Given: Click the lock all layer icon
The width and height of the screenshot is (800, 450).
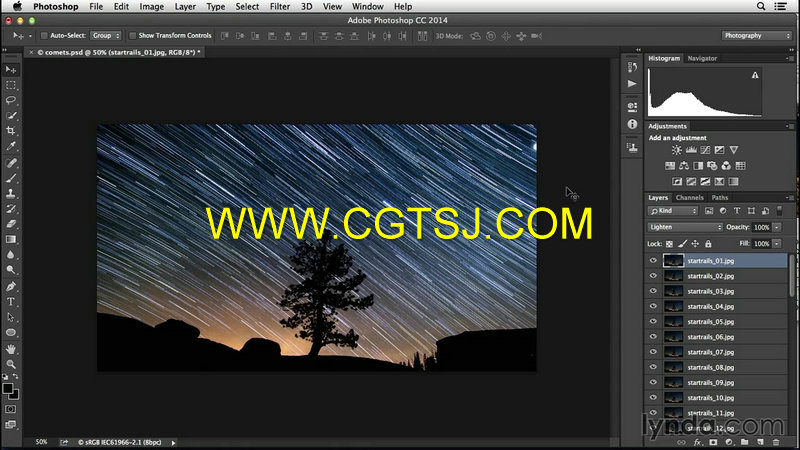Looking at the screenshot, I should [x=708, y=244].
